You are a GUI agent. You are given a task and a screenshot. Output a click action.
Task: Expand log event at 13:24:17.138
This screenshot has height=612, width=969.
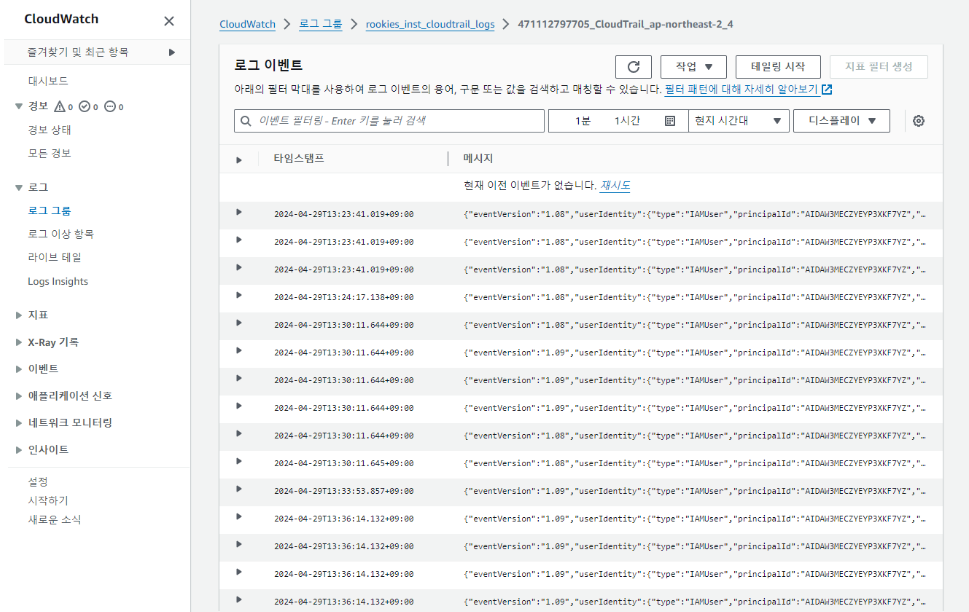239,295
